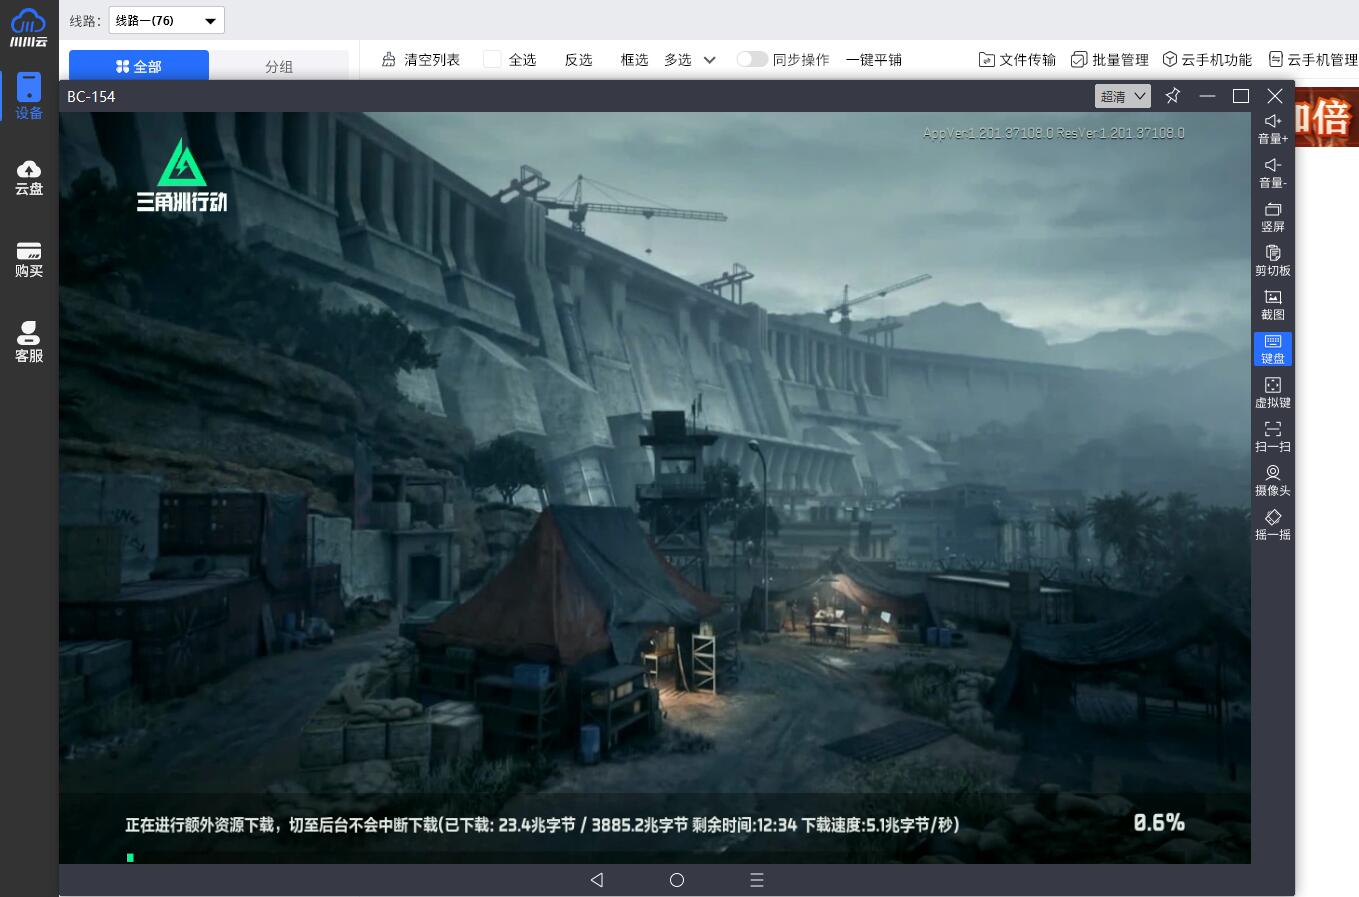Click the 三角洲行动 game logo
This screenshot has height=897, width=1359.
coord(182,175)
